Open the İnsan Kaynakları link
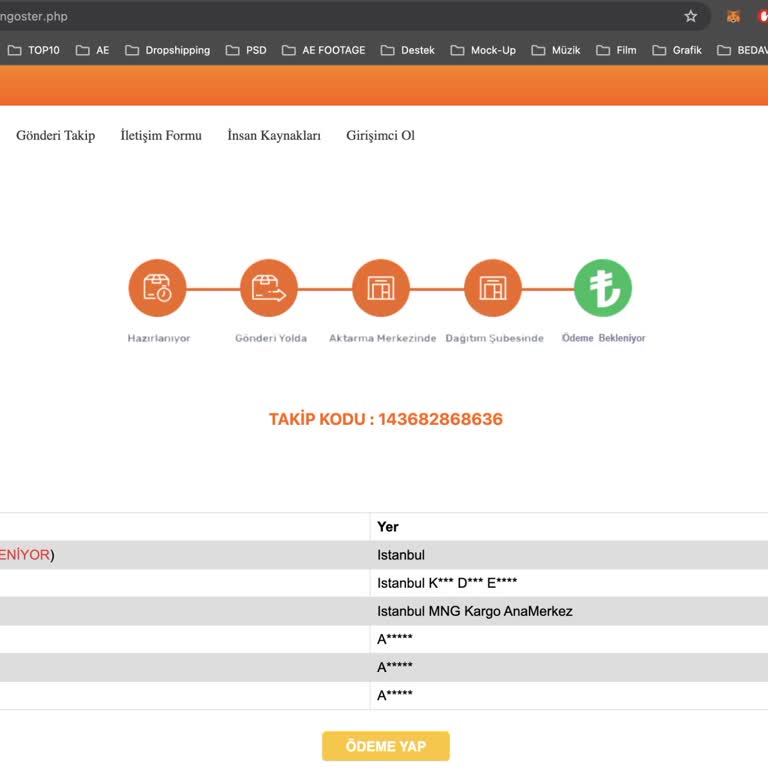768x768 pixels. pyautogui.click(x=274, y=135)
